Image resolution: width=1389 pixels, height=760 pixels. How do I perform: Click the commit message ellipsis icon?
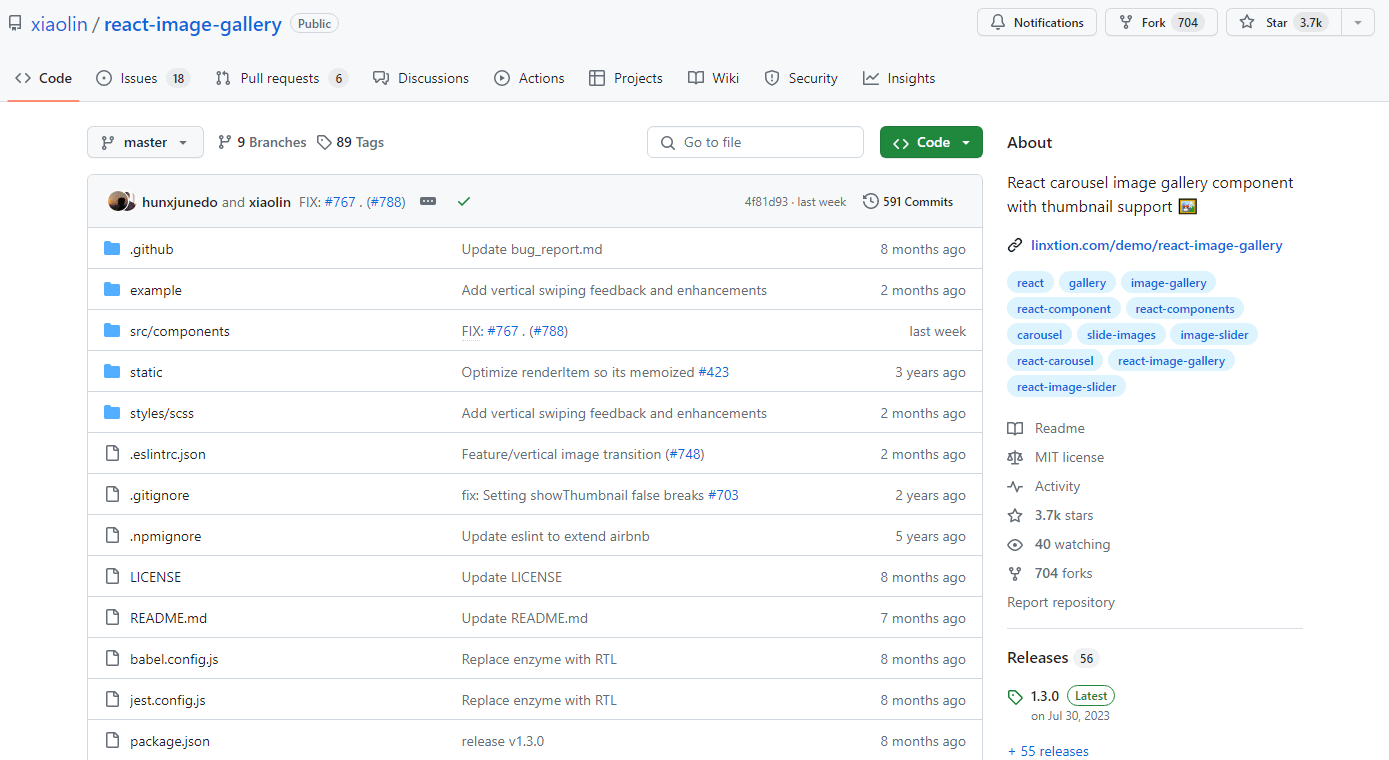pos(428,201)
